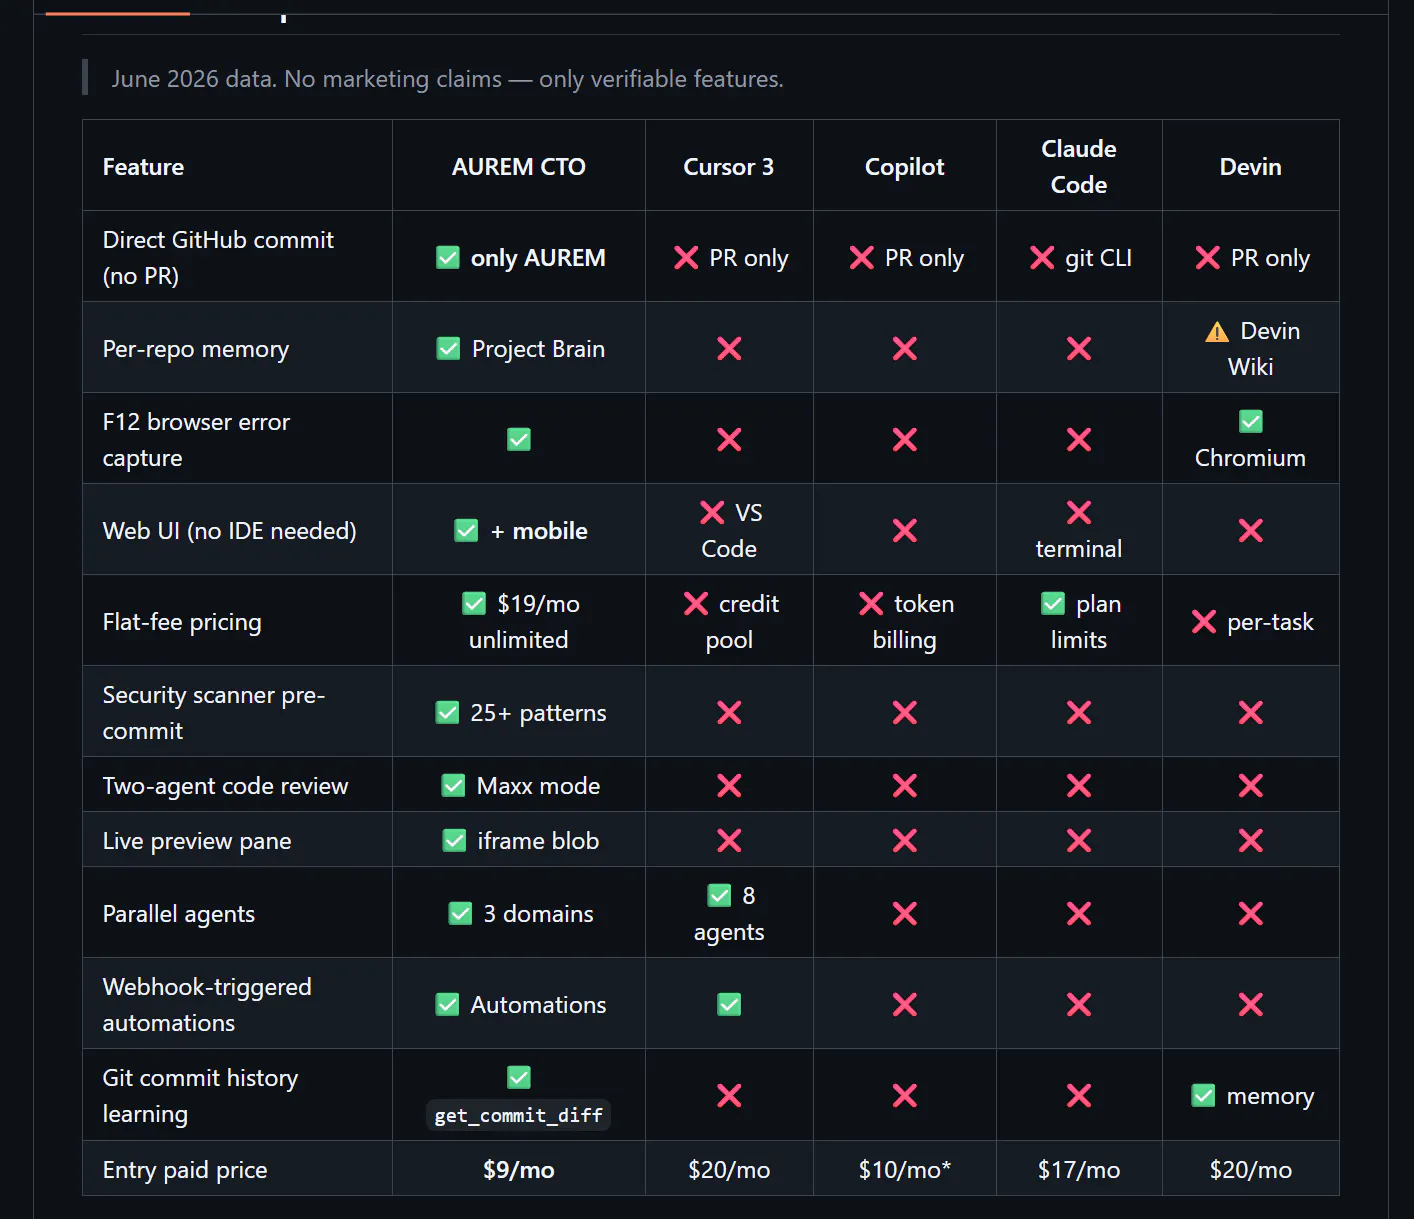Screen dimensions: 1414x1219
Task: Click the green check beside "iframe blob"
Action: pyautogui.click(x=455, y=841)
